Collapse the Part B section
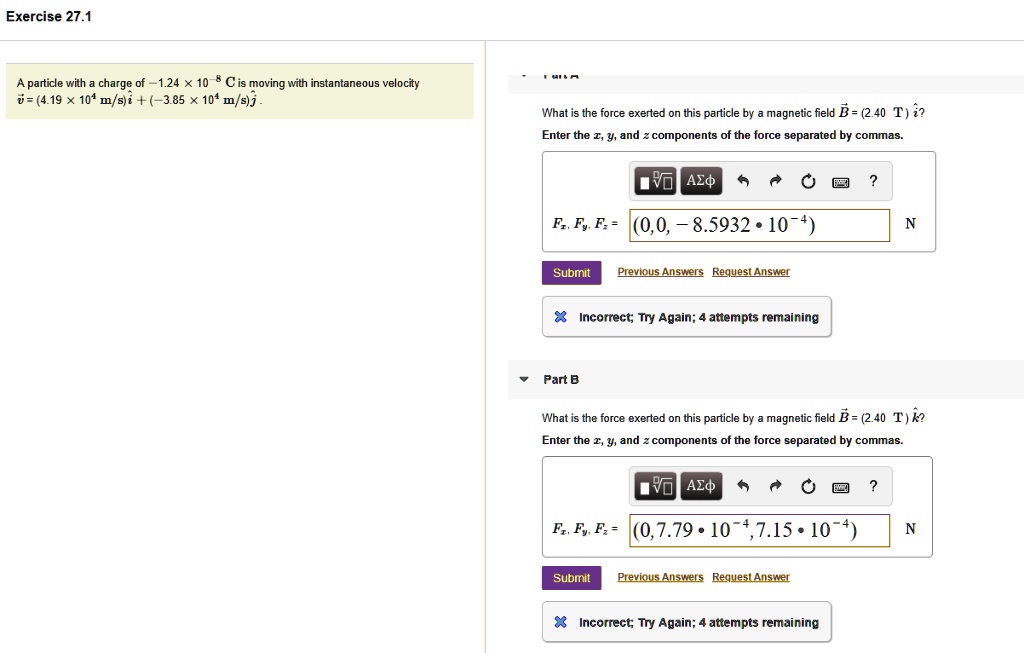 (x=523, y=379)
